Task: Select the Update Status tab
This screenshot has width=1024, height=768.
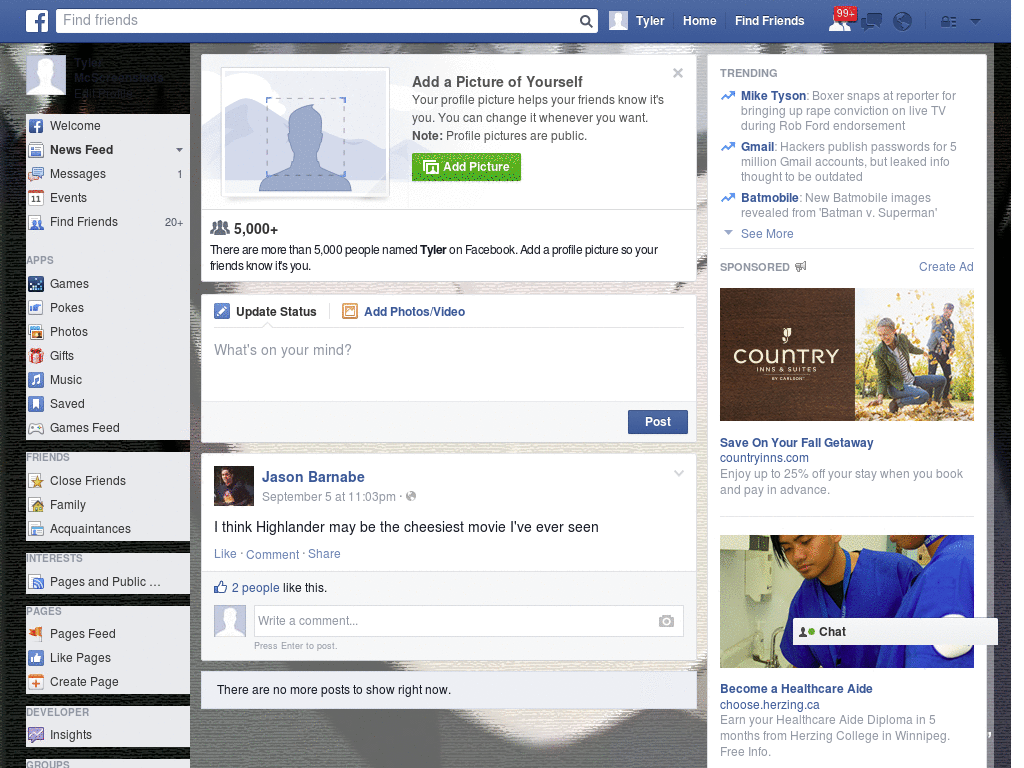Action: click(266, 312)
